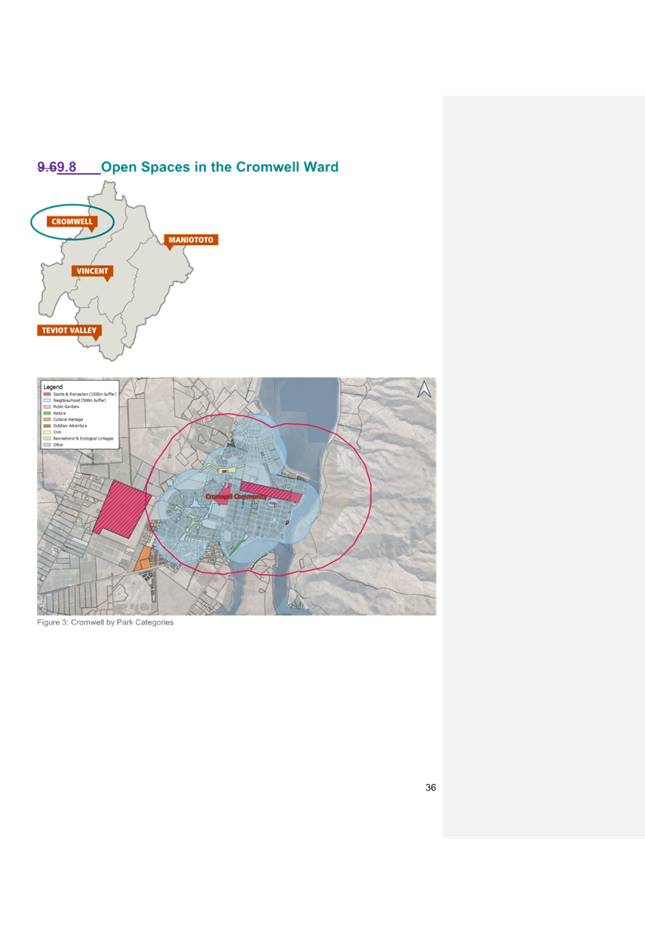The height and width of the screenshot is (934, 645).
Task: Click the Neighbourhood legend swatch
Action: [47, 400]
